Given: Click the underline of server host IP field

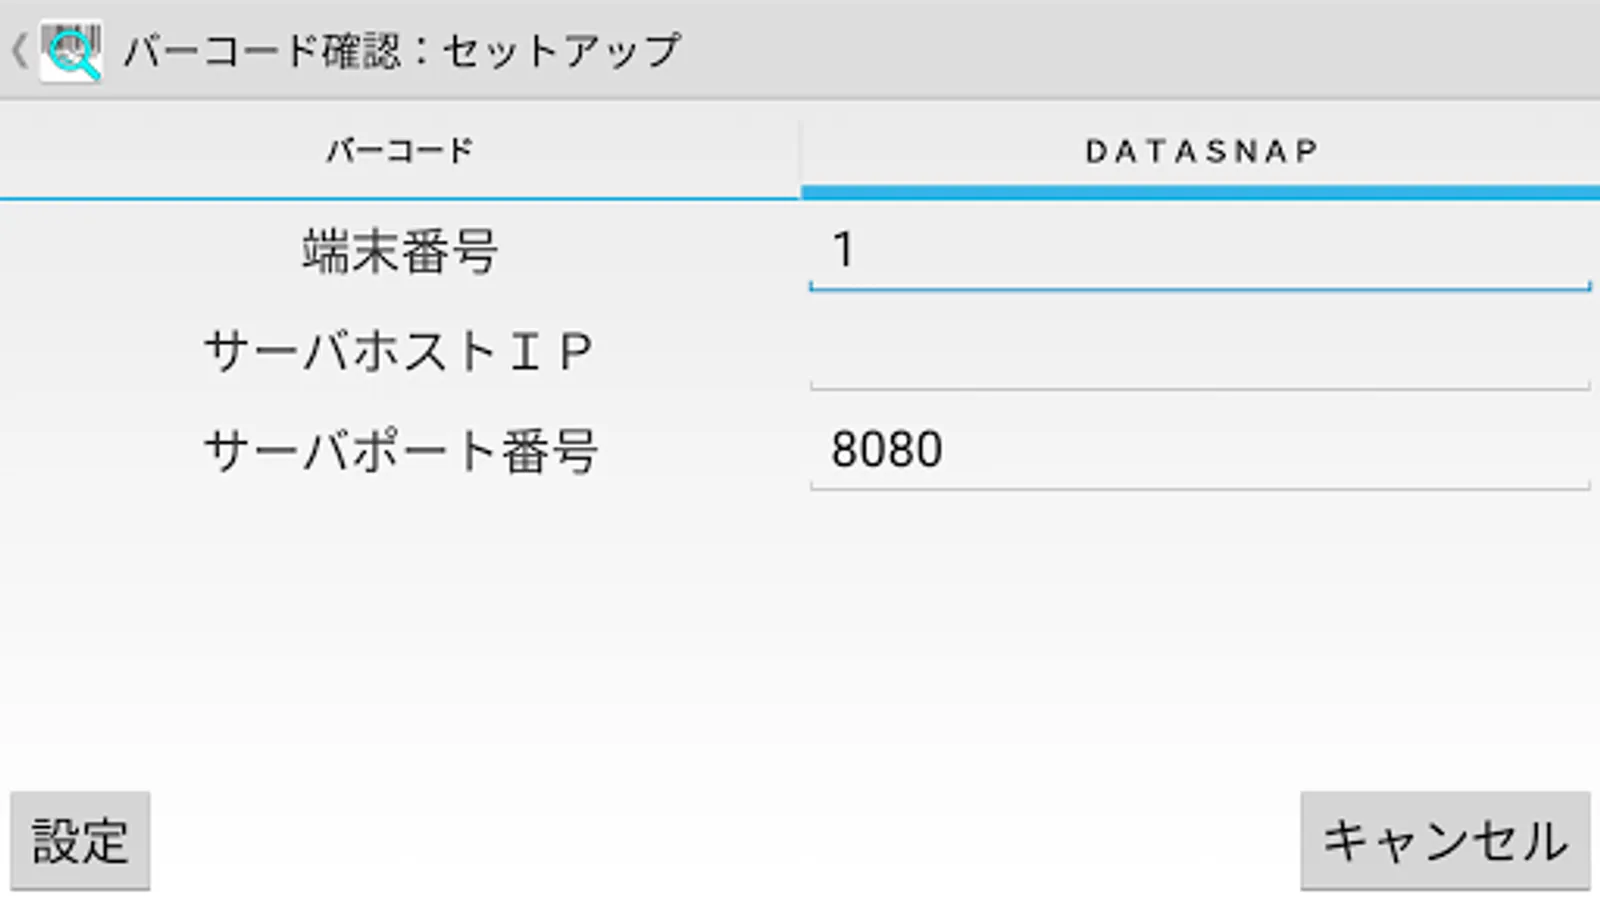Looking at the screenshot, I should (x=1200, y=388).
